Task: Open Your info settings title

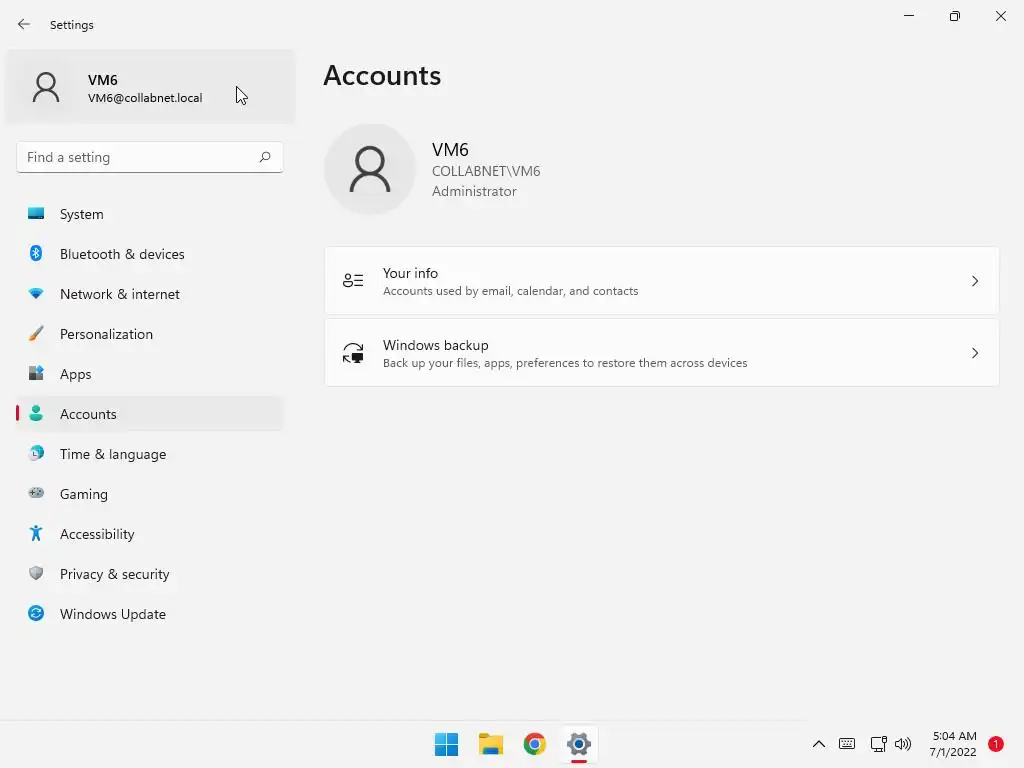Action: pos(410,272)
